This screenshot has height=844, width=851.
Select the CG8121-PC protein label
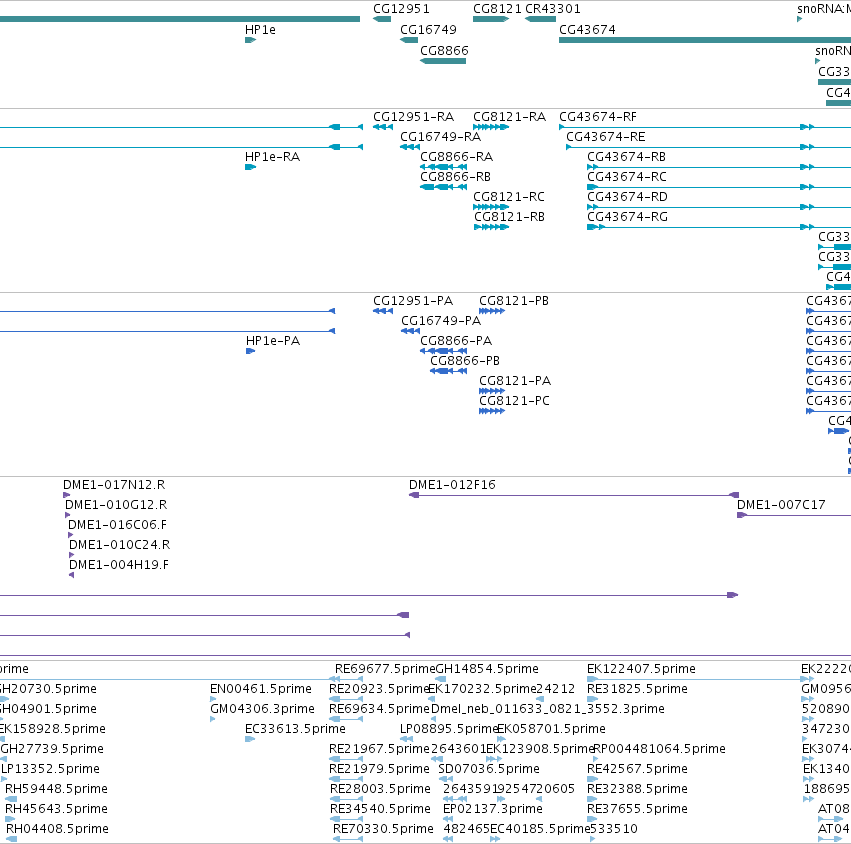(x=514, y=402)
